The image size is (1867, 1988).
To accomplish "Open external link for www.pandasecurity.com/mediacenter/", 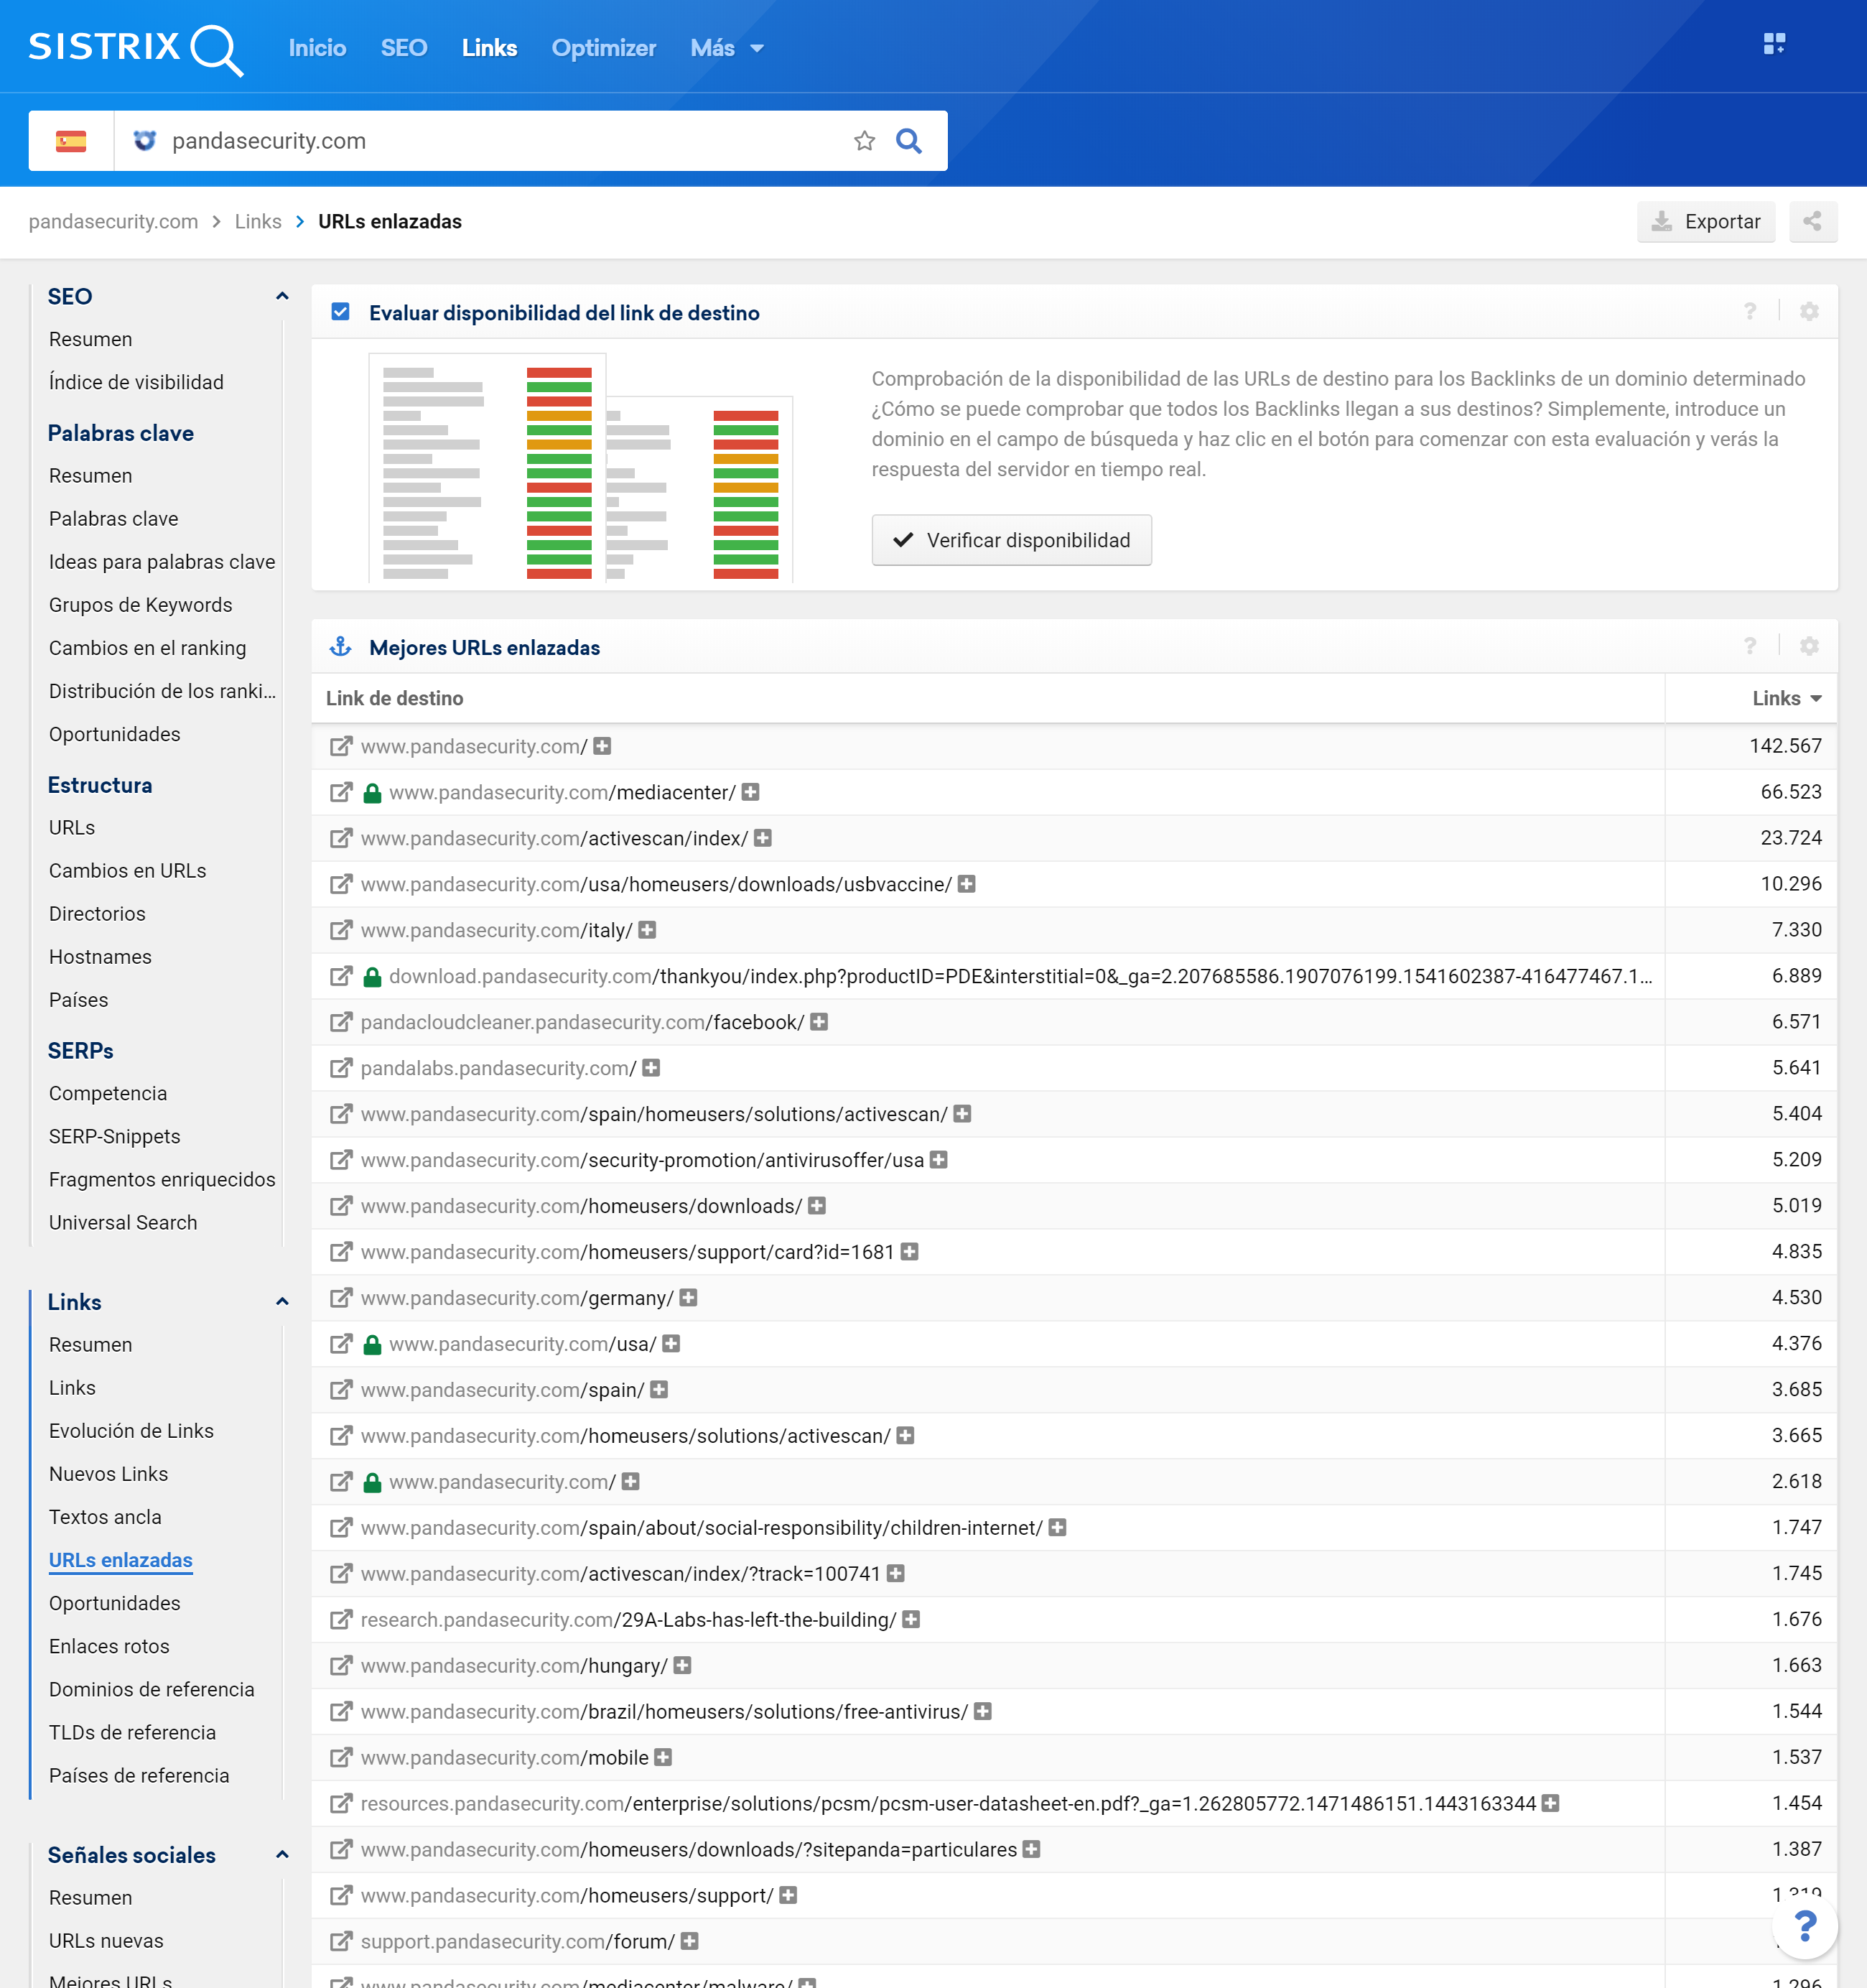I will [341, 792].
